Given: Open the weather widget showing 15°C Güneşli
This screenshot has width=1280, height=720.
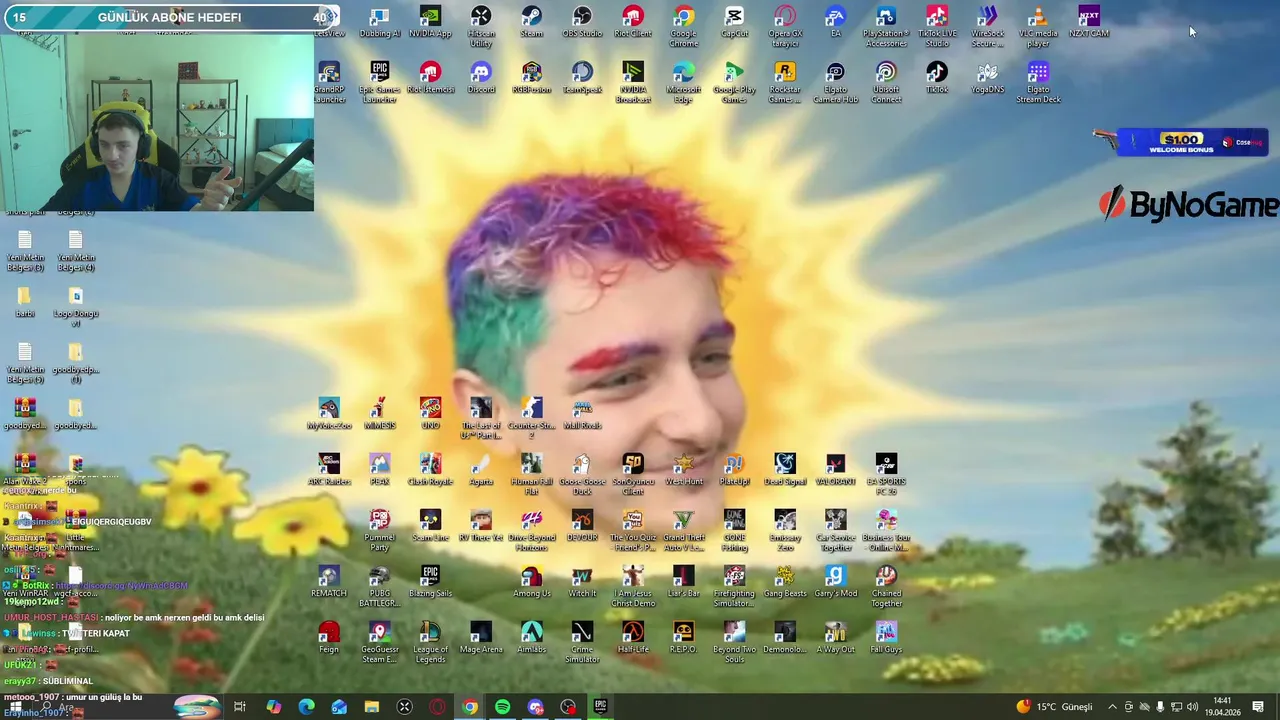Looking at the screenshot, I should pyautogui.click(x=1054, y=707).
